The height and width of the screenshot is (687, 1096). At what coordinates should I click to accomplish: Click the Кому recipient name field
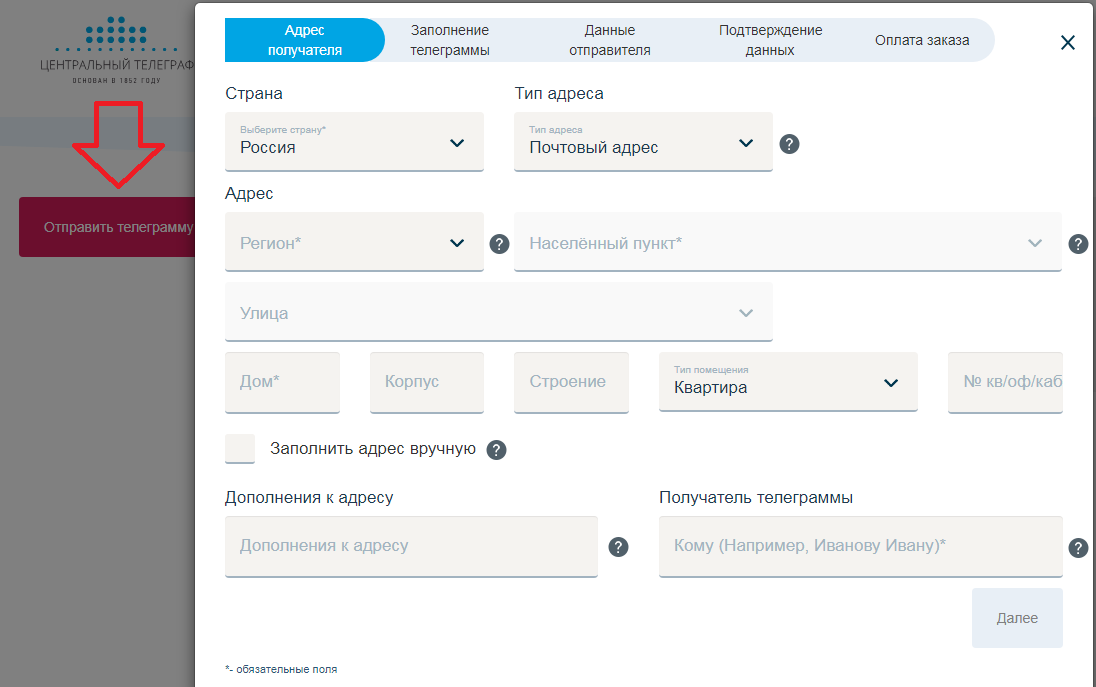(860, 546)
